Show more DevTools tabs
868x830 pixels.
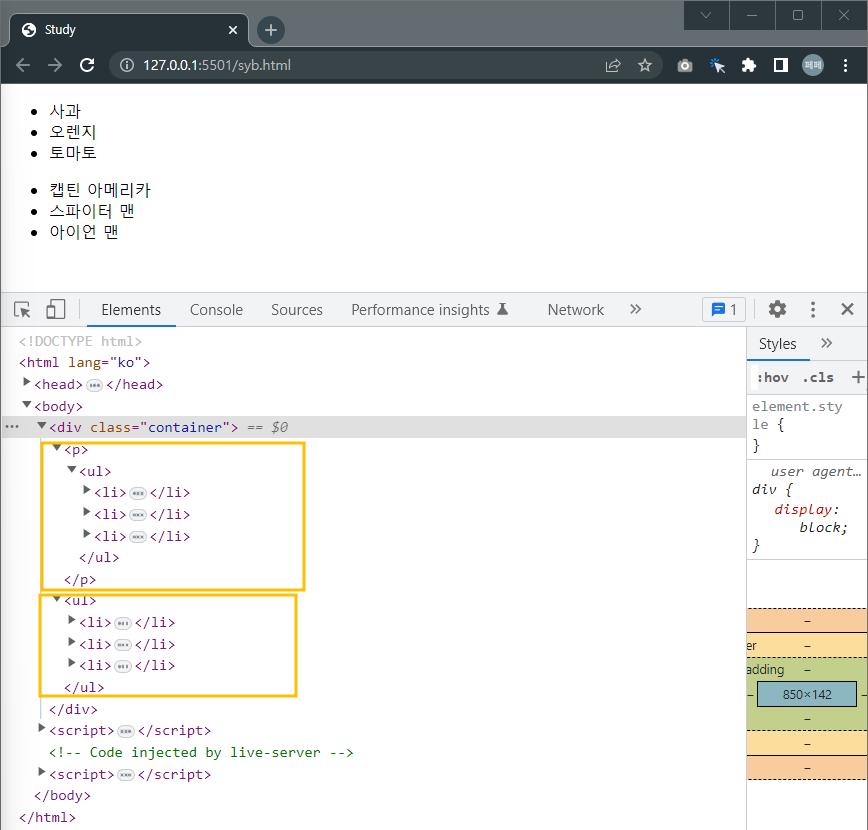pos(636,309)
